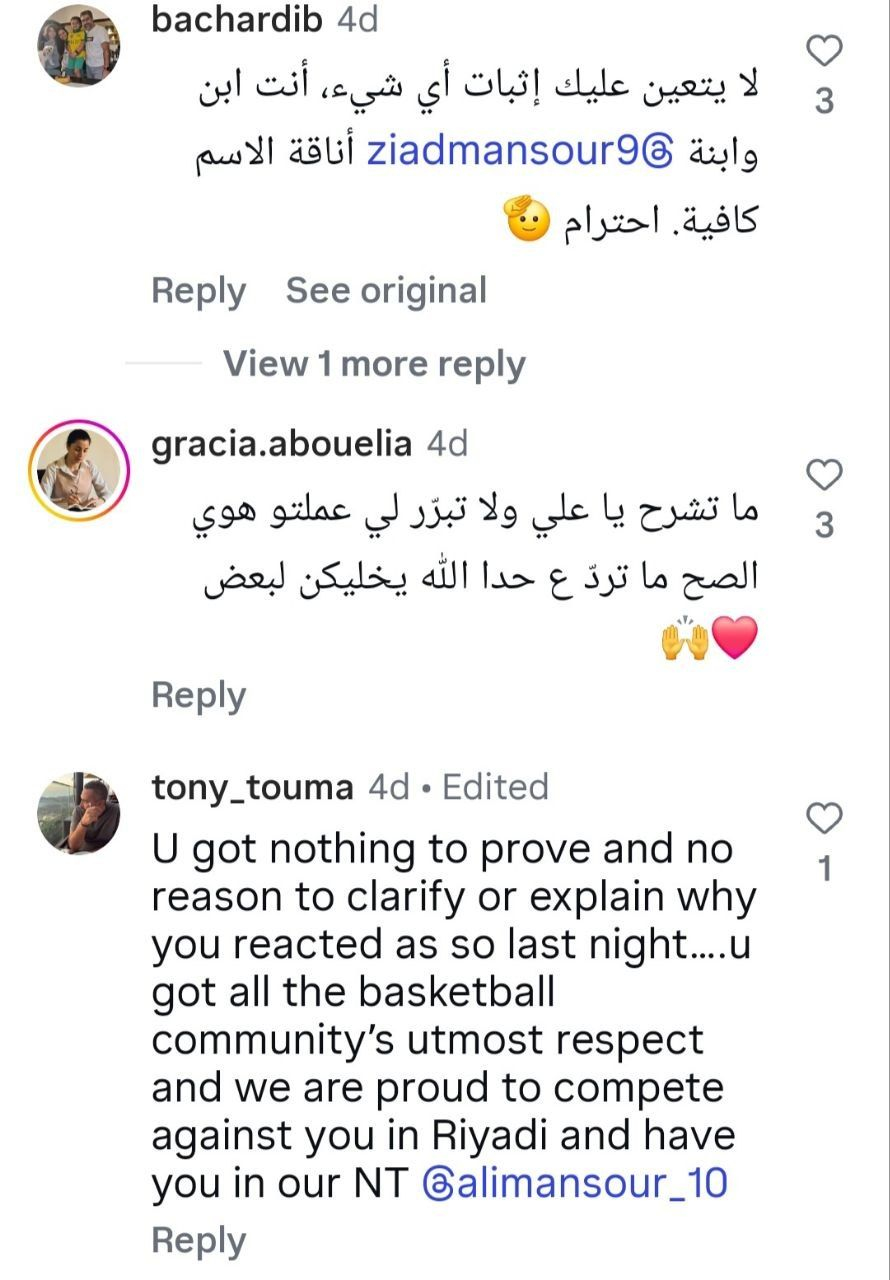
Task: Like gracia.abouelia's comment with the heart
Action: 824,475
